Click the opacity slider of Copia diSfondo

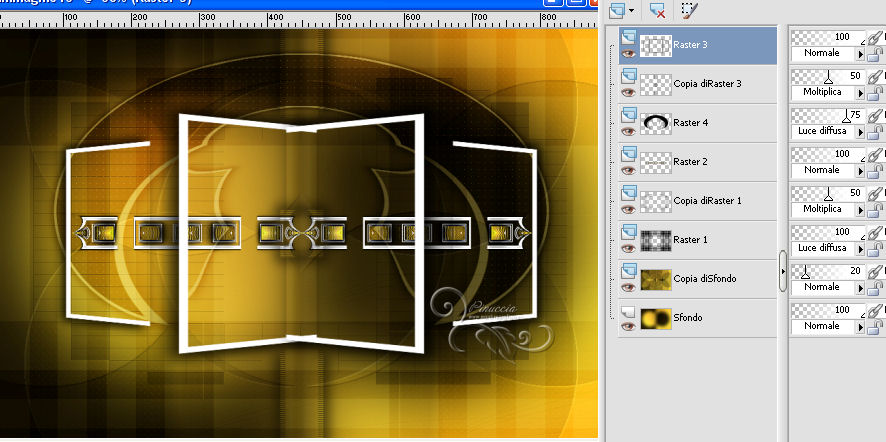tap(828, 272)
